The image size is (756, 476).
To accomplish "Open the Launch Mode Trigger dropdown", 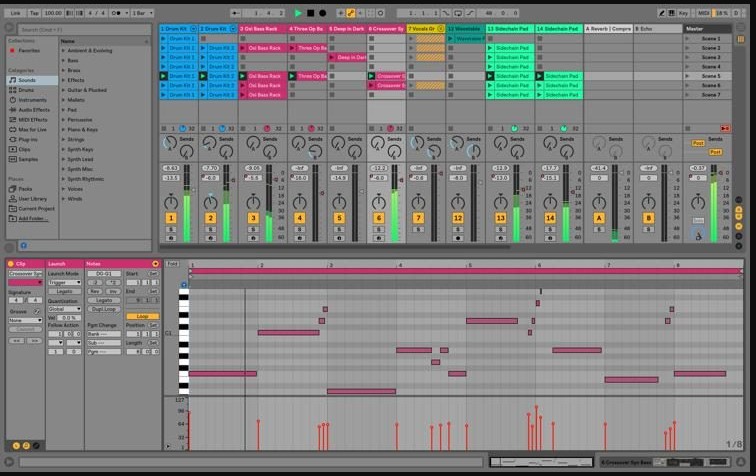I will pos(65,282).
